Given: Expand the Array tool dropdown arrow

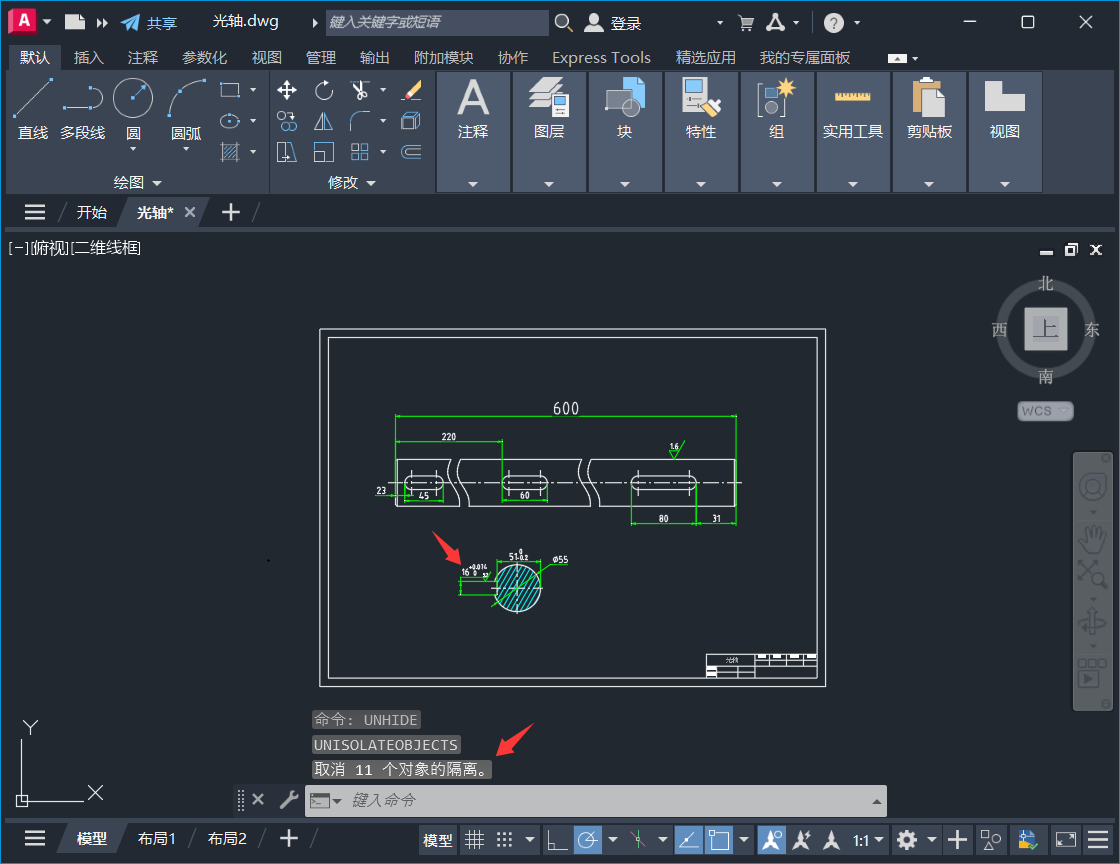Looking at the screenshot, I should tap(385, 151).
